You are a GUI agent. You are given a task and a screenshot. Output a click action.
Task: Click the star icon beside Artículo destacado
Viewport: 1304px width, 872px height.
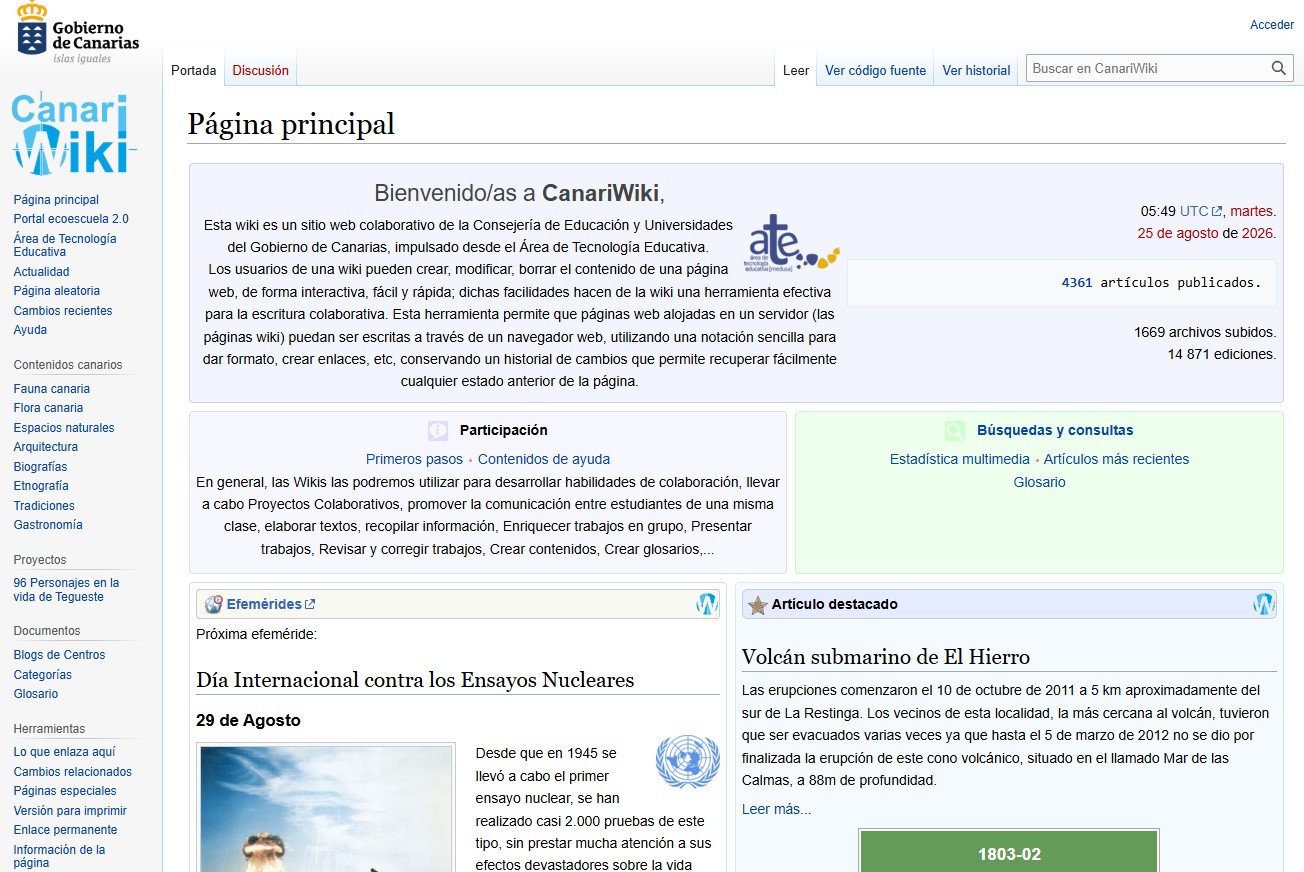click(x=758, y=605)
